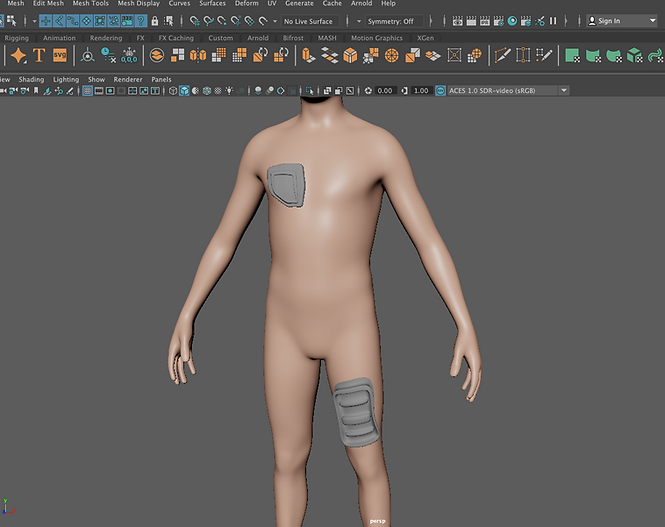Click the green cube UV icon
The height and width of the screenshot is (527, 665).
pyautogui.click(x=634, y=56)
